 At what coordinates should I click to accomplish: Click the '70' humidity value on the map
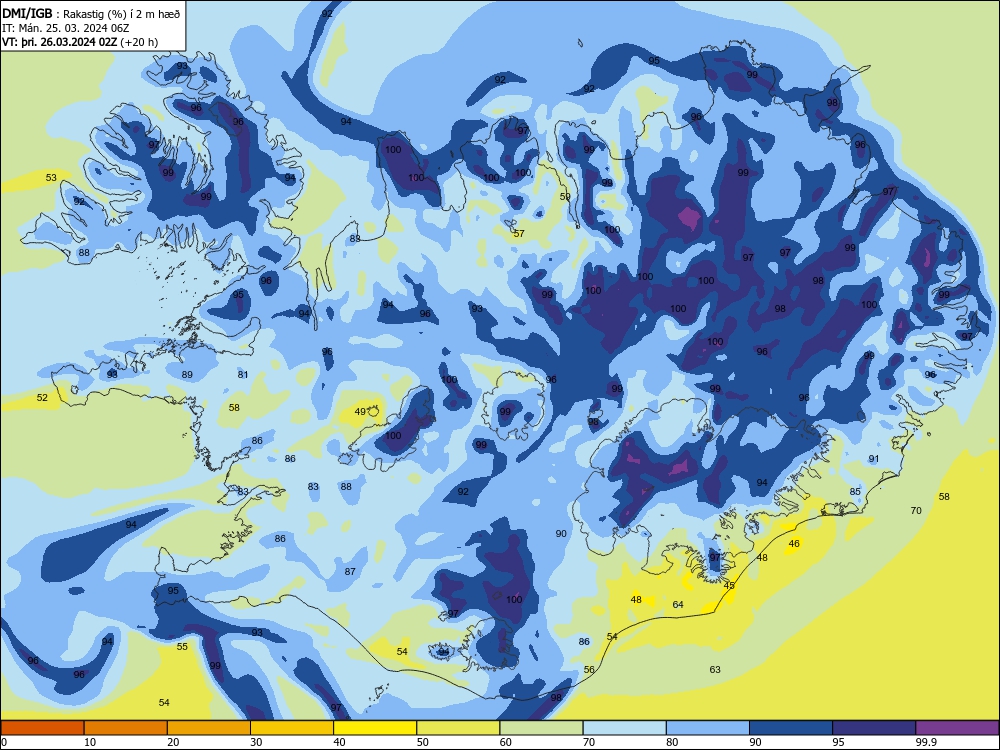(x=916, y=510)
